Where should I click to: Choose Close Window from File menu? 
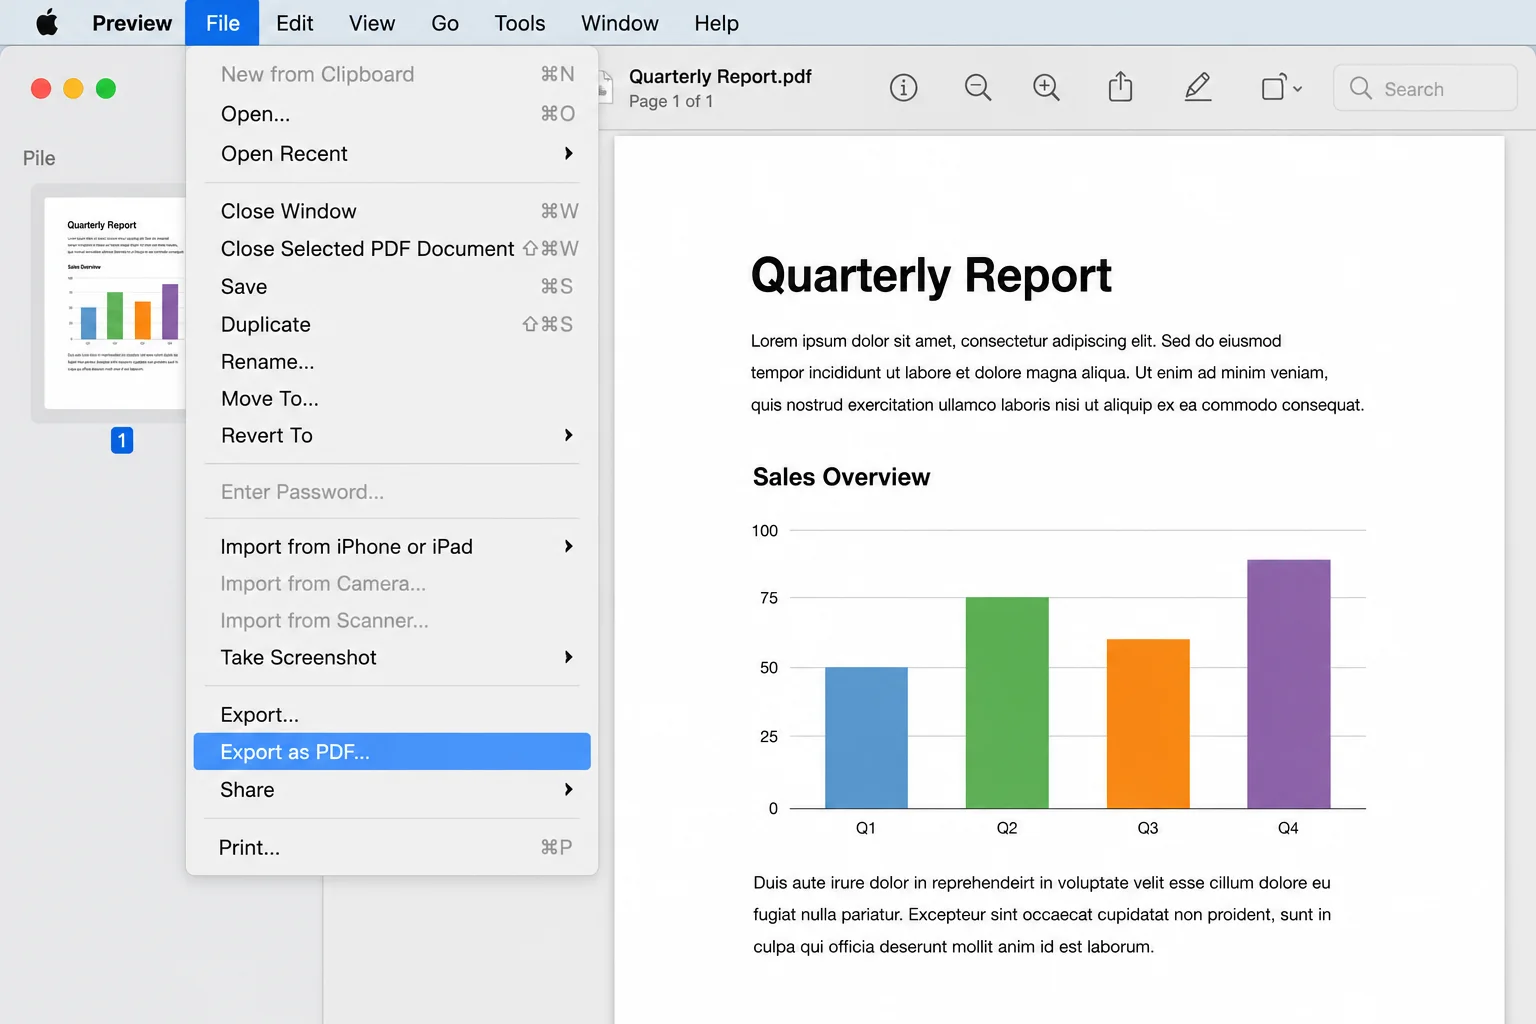[x=392, y=211]
